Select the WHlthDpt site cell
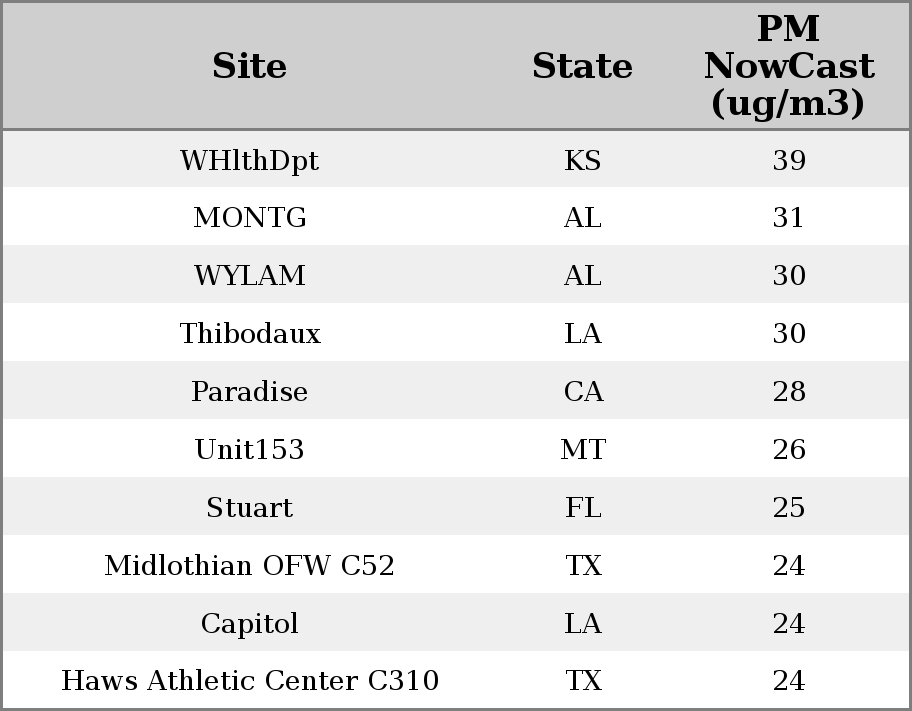The height and width of the screenshot is (711, 912). coord(249,161)
